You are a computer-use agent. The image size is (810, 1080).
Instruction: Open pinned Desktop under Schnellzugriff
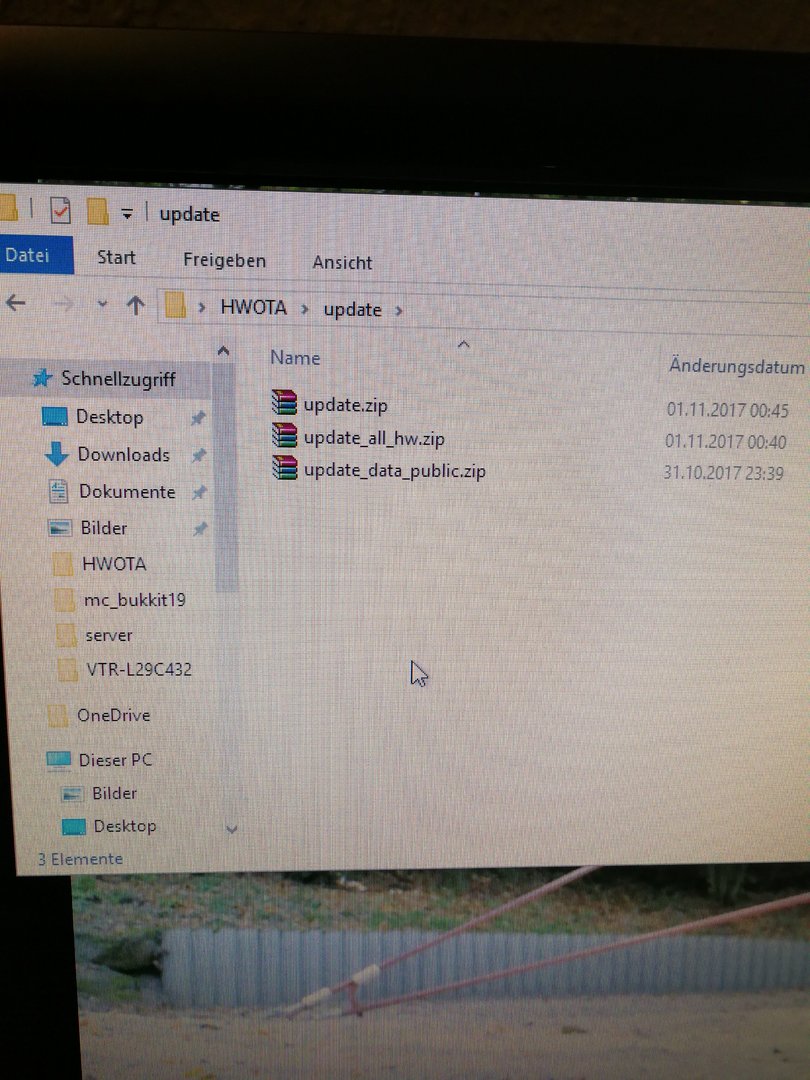110,417
